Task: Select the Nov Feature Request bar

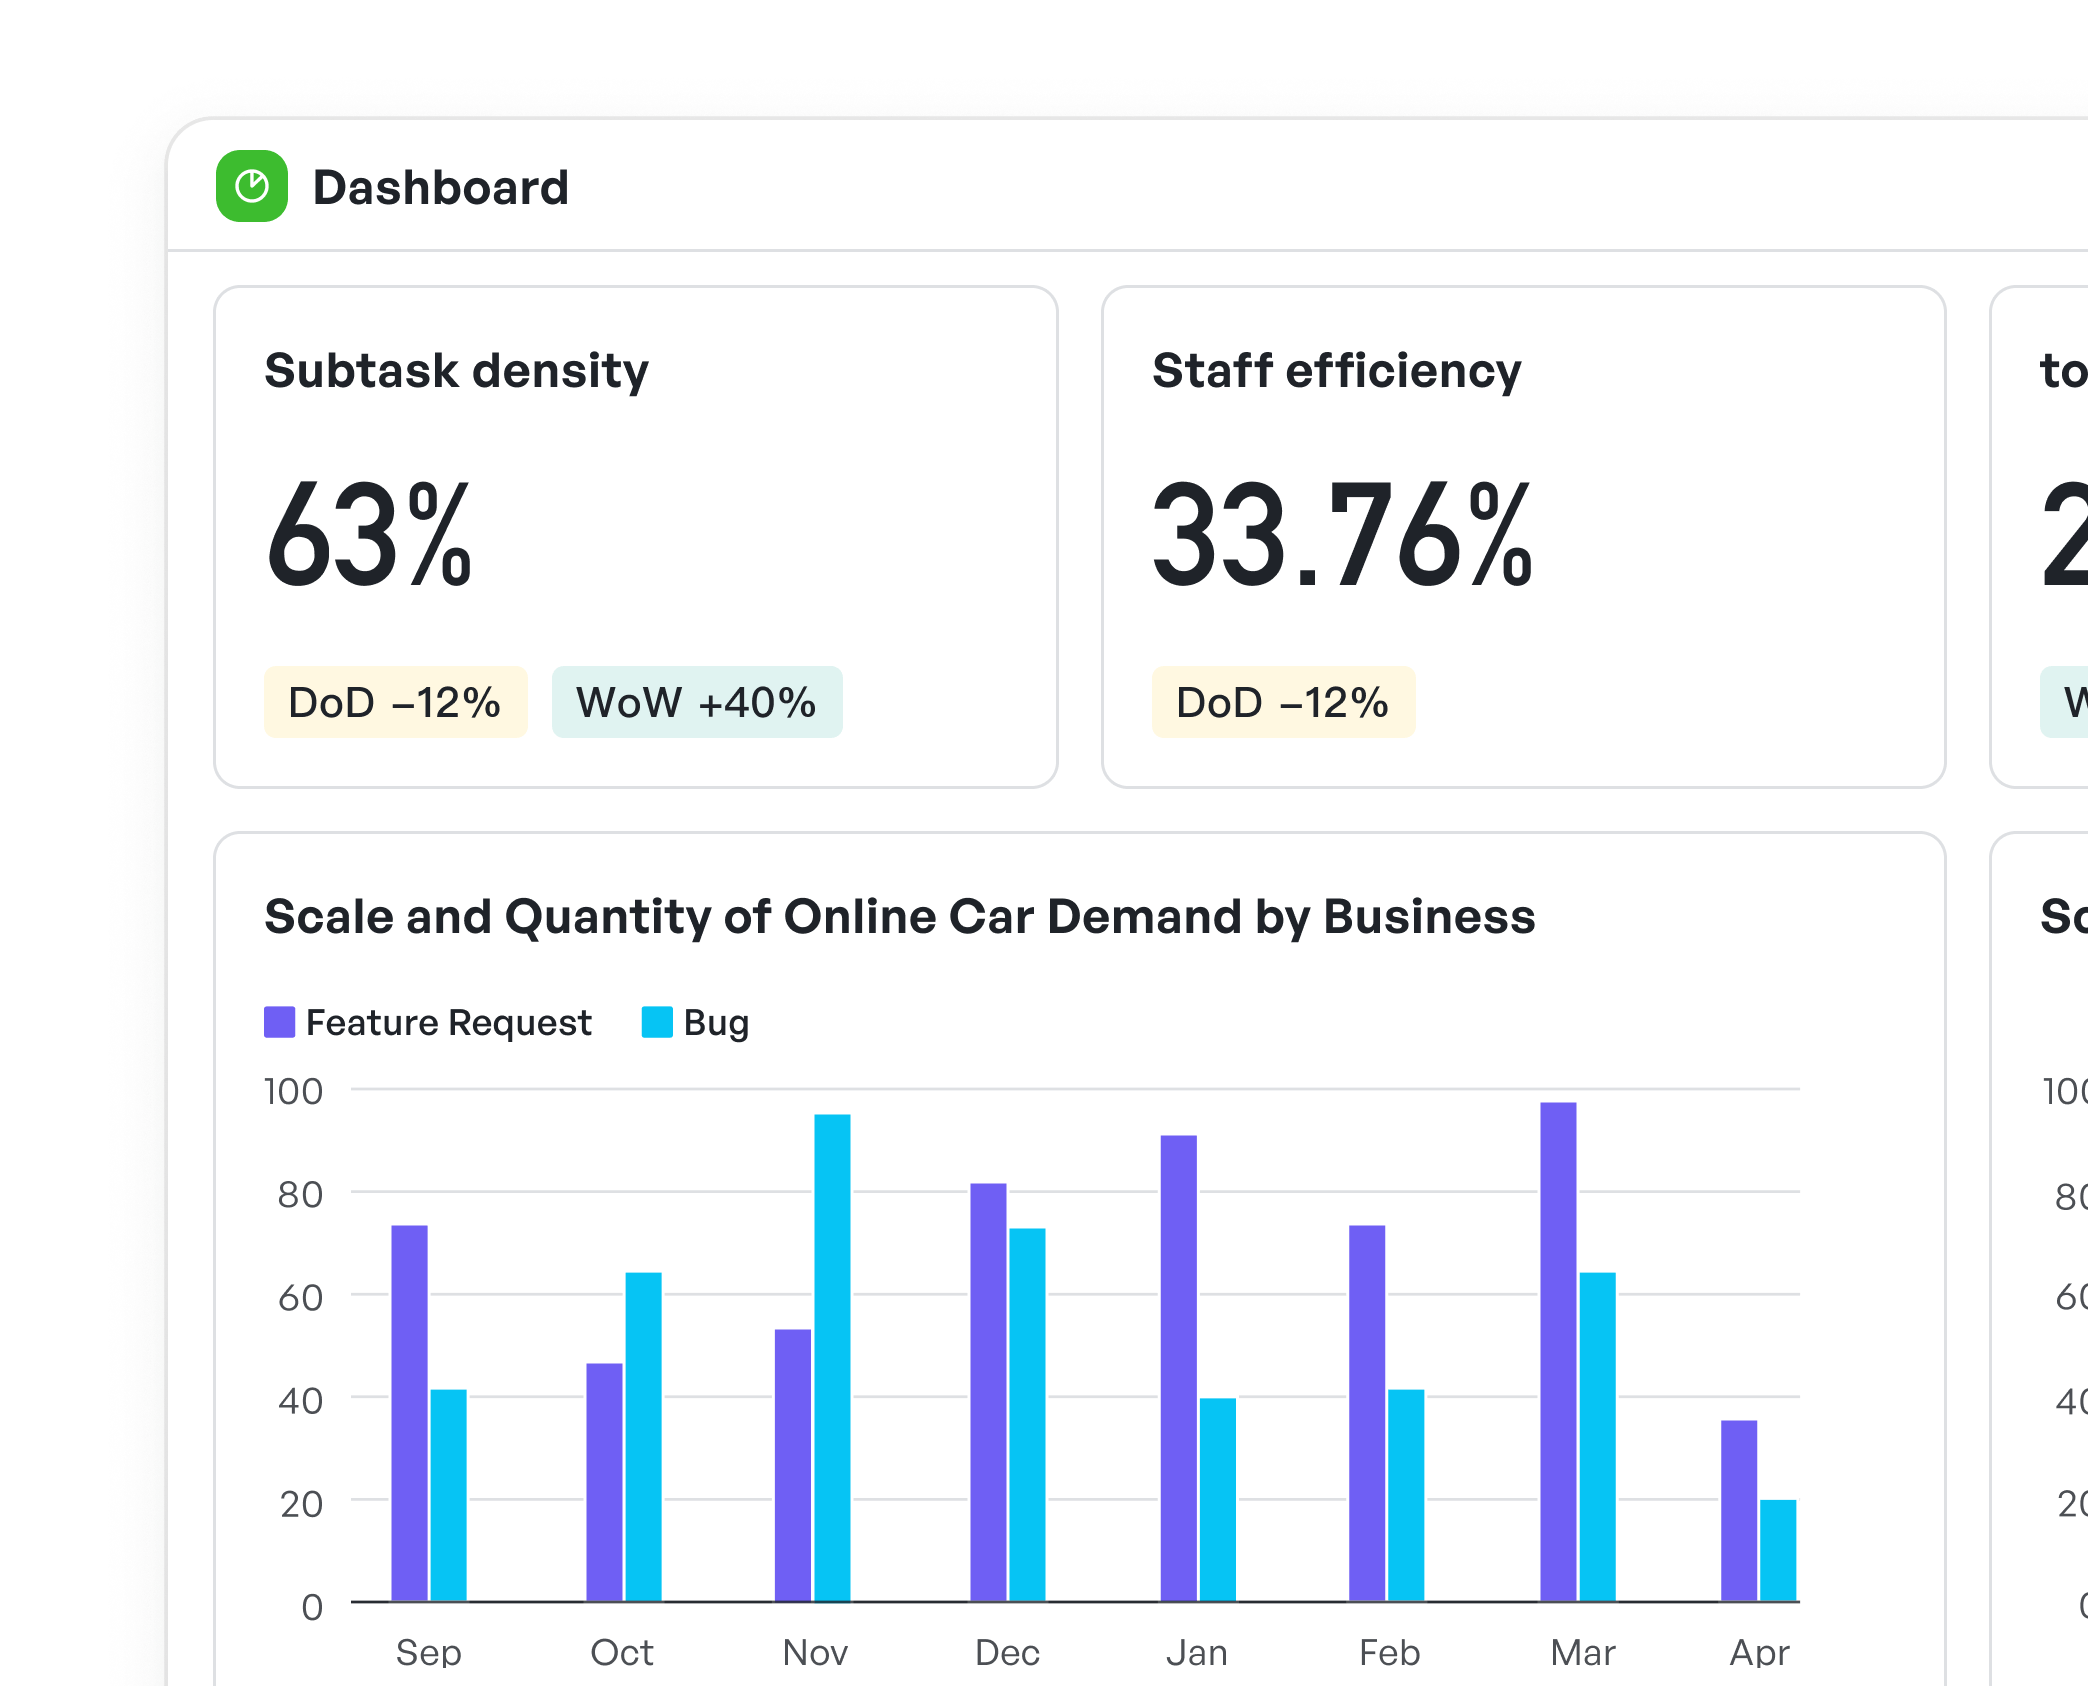Action: [x=793, y=1465]
